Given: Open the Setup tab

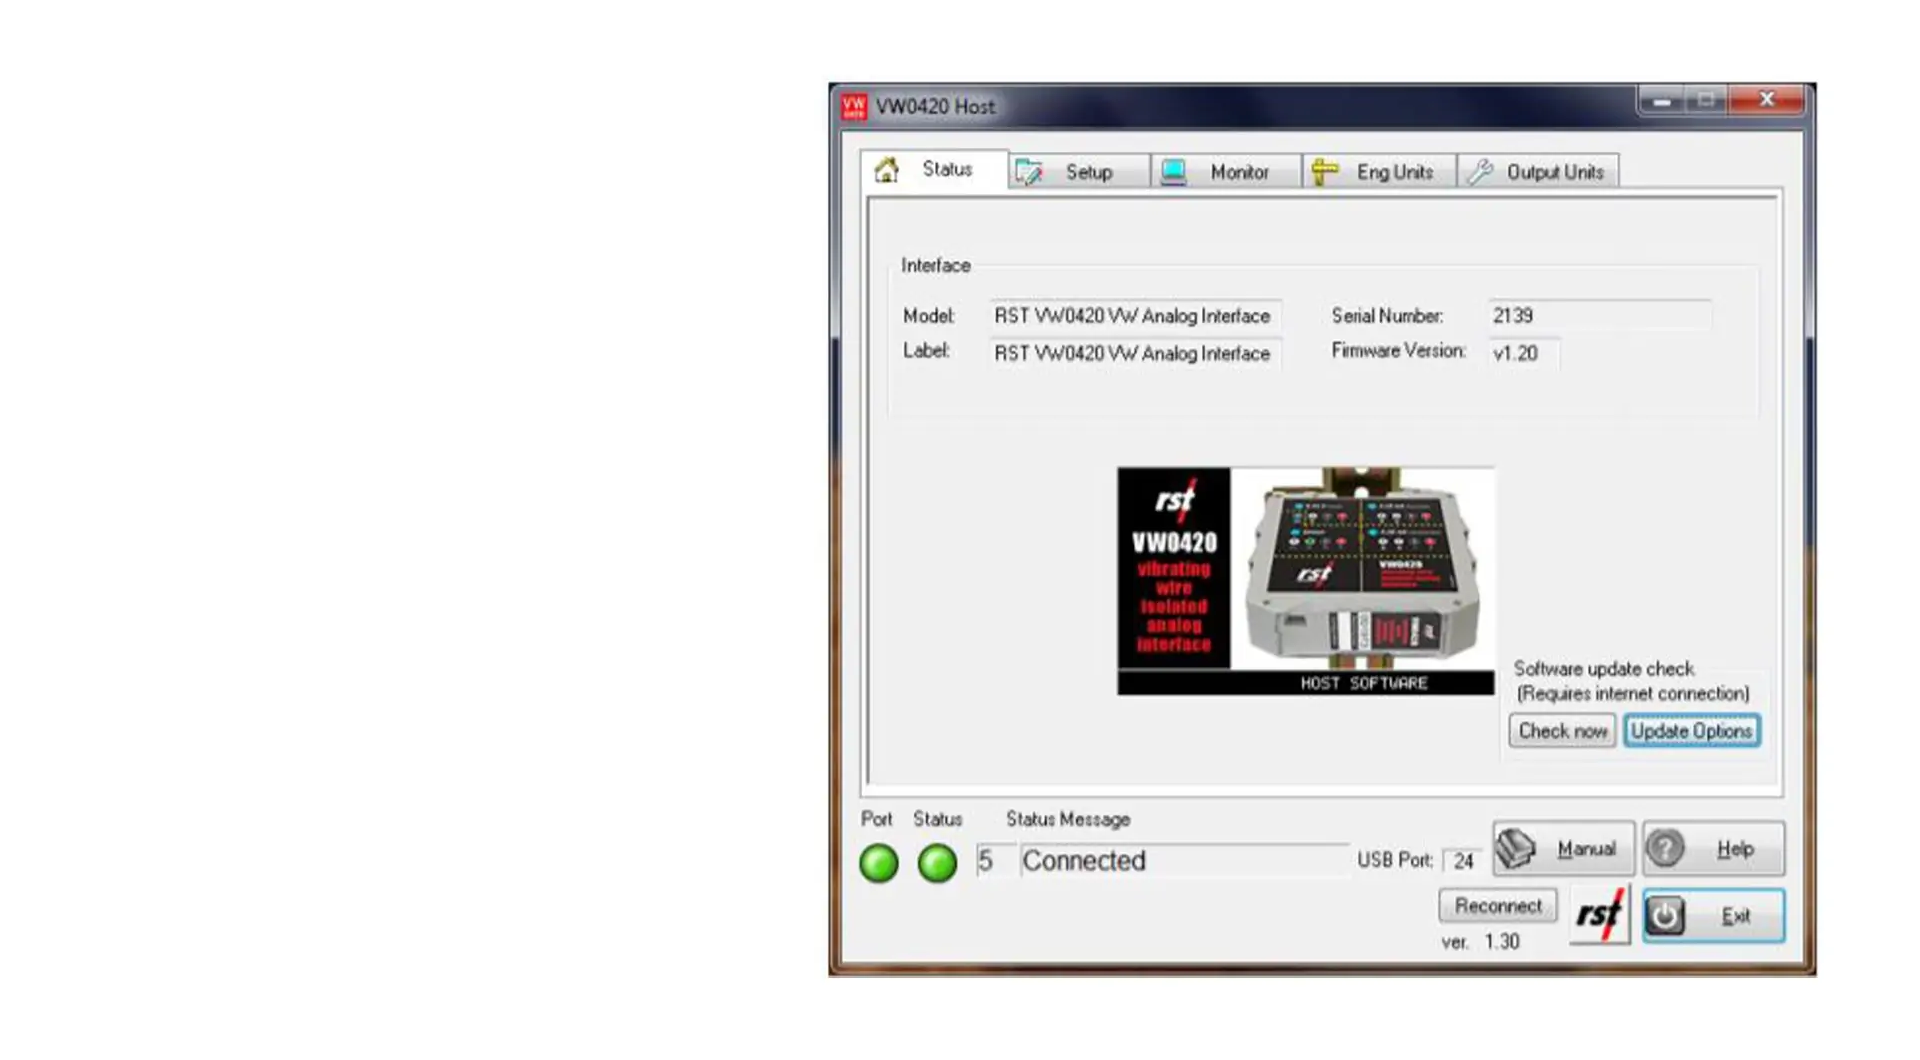Looking at the screenshot, I should pyautogui.click(x=1079, y=172).
